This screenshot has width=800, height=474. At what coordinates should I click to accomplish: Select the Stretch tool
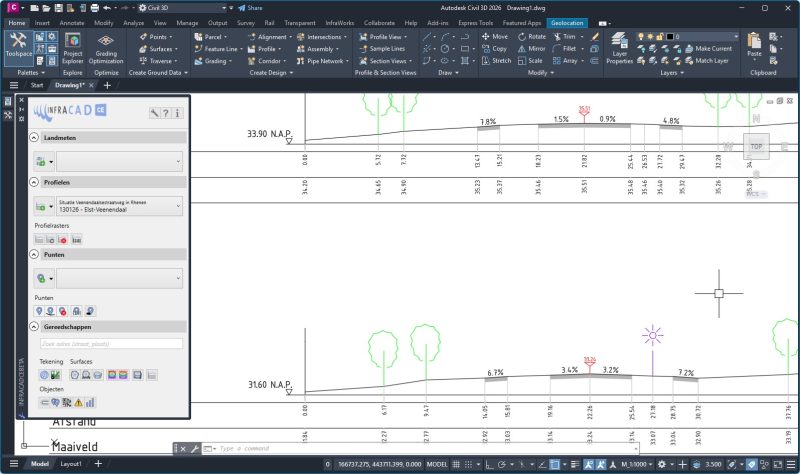coord(496,61)
